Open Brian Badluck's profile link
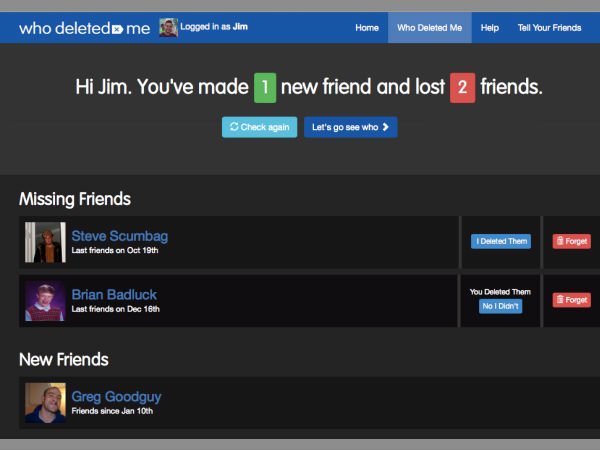Viewport: 600px width, 450px height. click(x=114, y=295)
